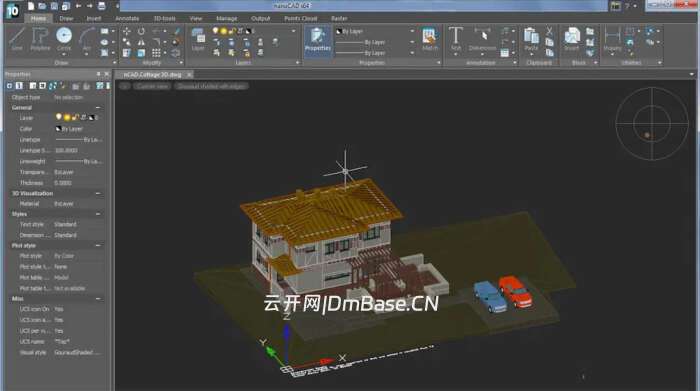
Task: Expand the Circle tool dropdown arrow
Action: [64, 54]
